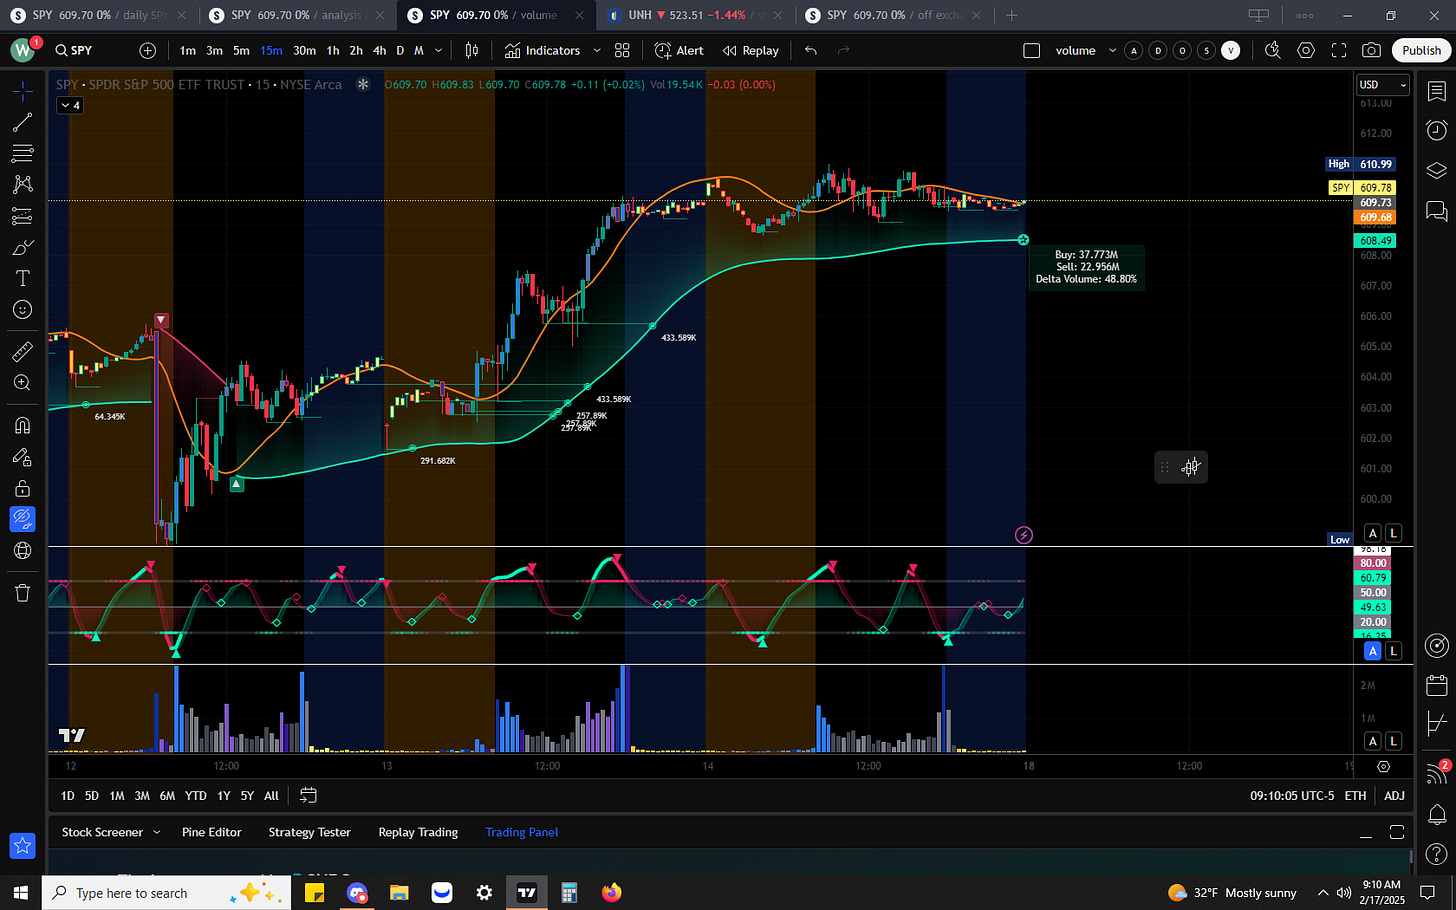Select the text annotation tool
Viewport: 1456px width, 910px height.
(x=22, y=278)
